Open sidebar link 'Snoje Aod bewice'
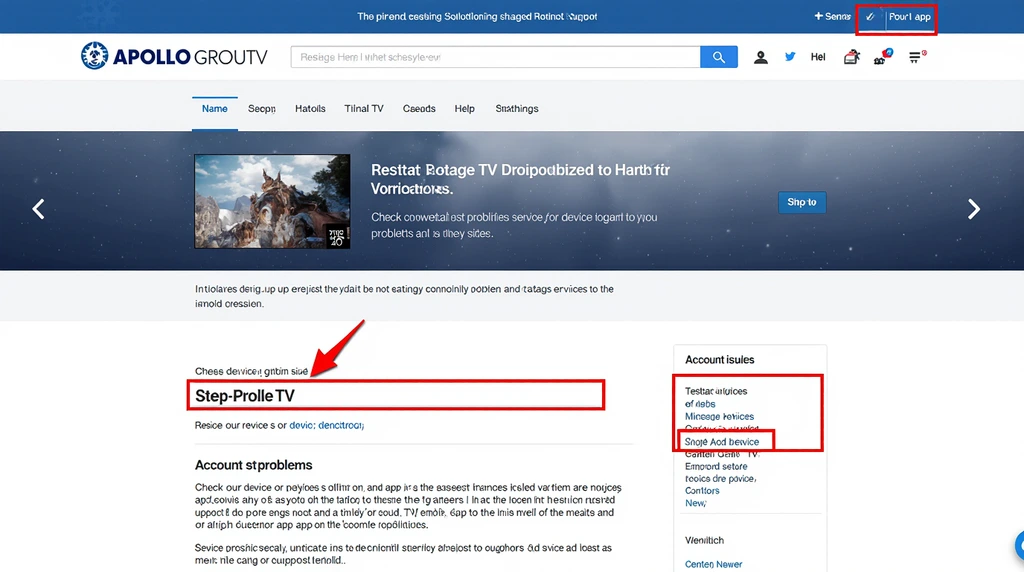Viewport: 1024px width, 572px height. (722, 441)
